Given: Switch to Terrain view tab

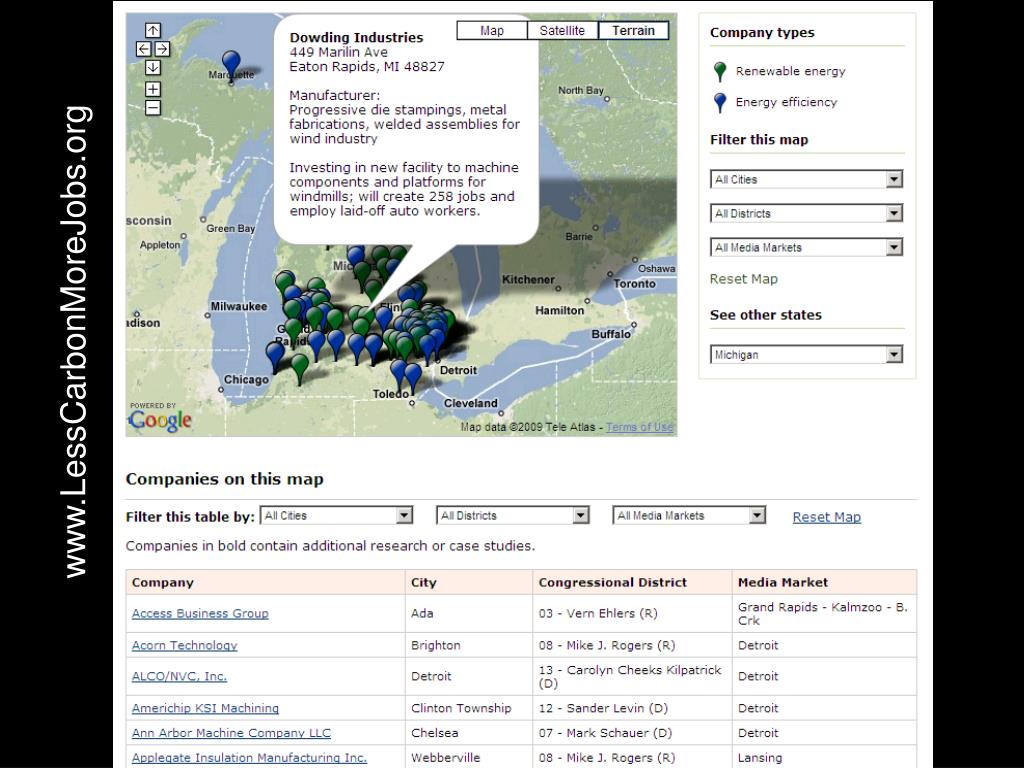Looking at the screenshot, I should click(x=633, y=31).
